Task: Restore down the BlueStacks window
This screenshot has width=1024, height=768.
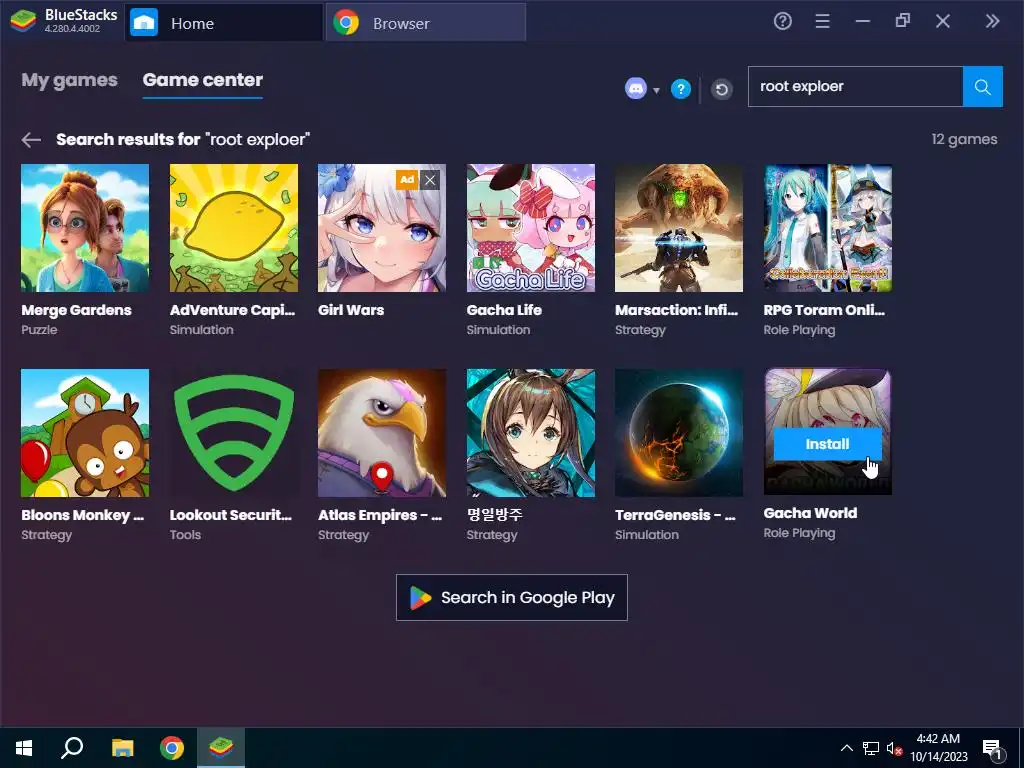Action: click(x=903, y=21)
